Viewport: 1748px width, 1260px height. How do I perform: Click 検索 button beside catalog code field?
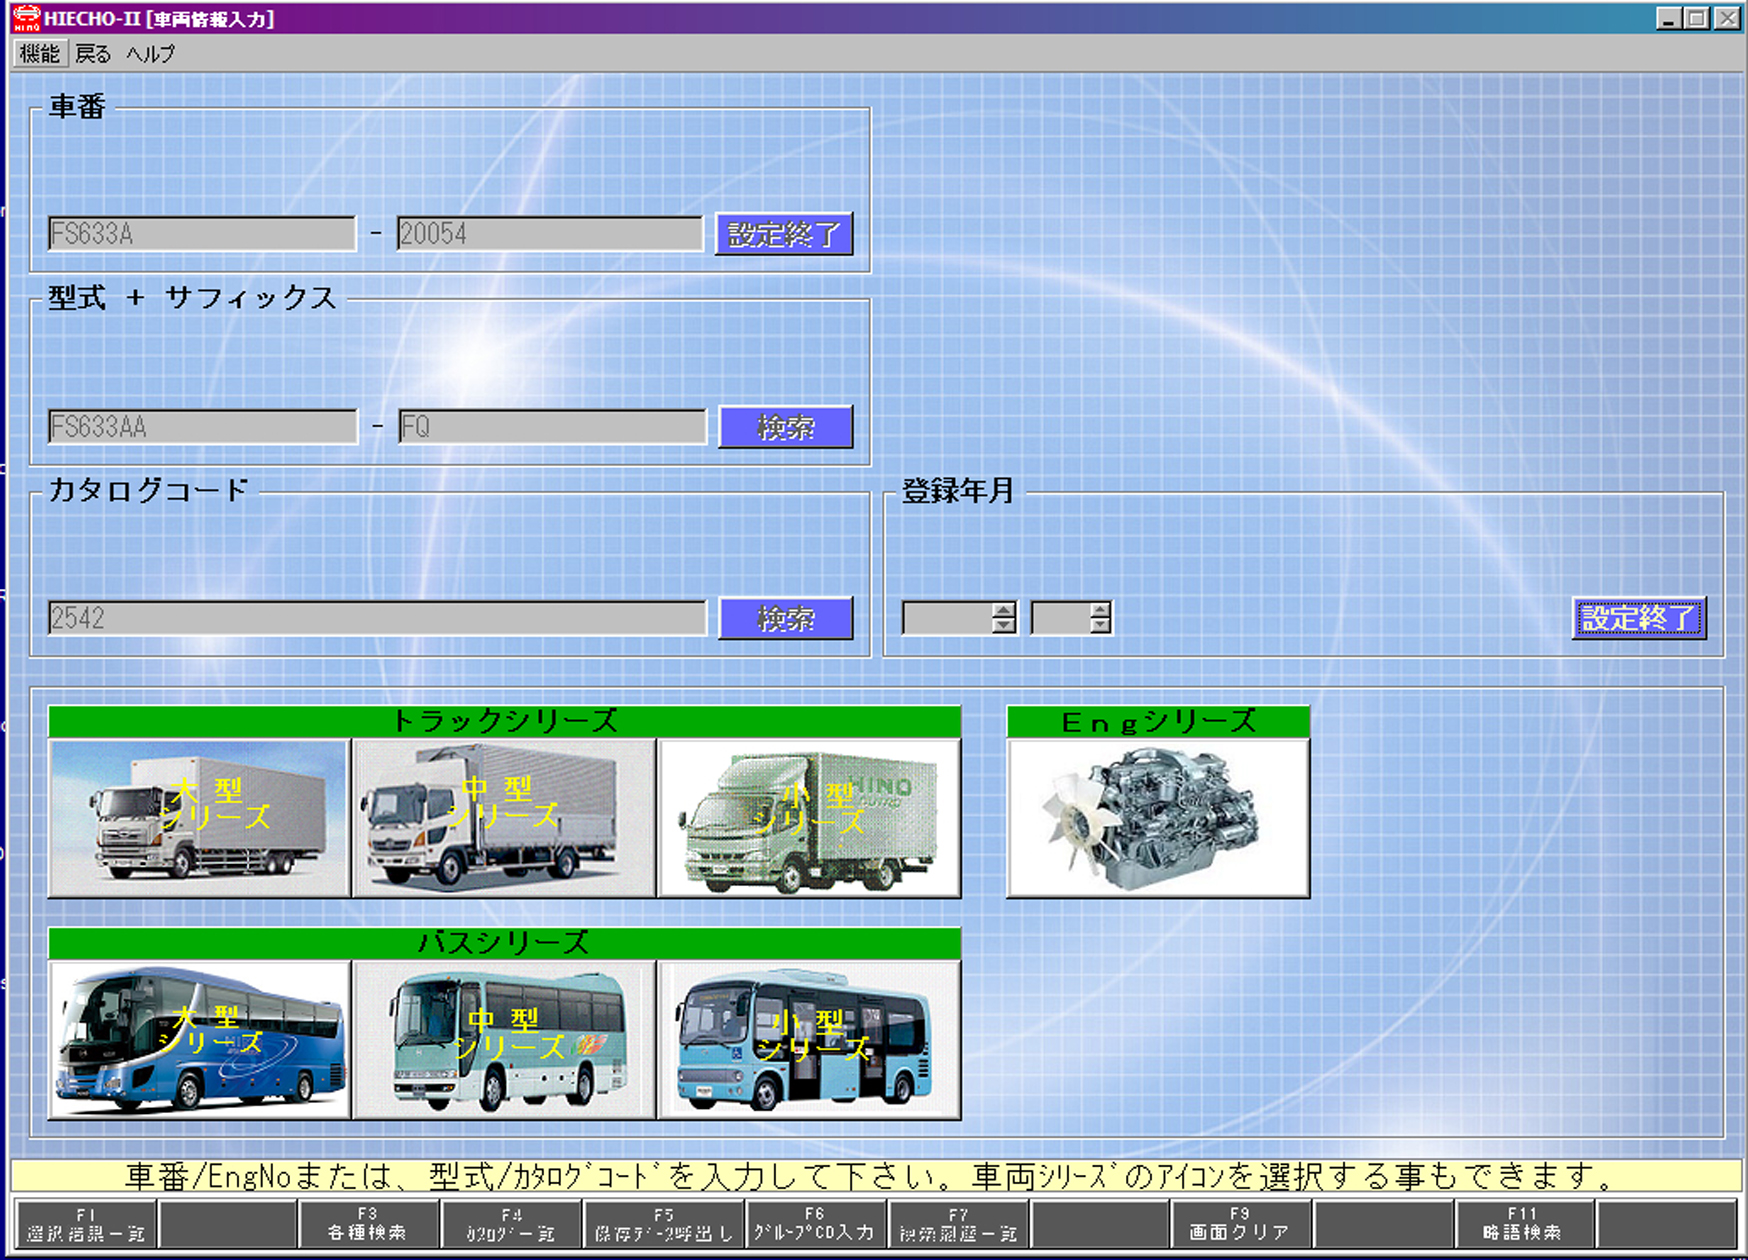click(x=786, y=619)
